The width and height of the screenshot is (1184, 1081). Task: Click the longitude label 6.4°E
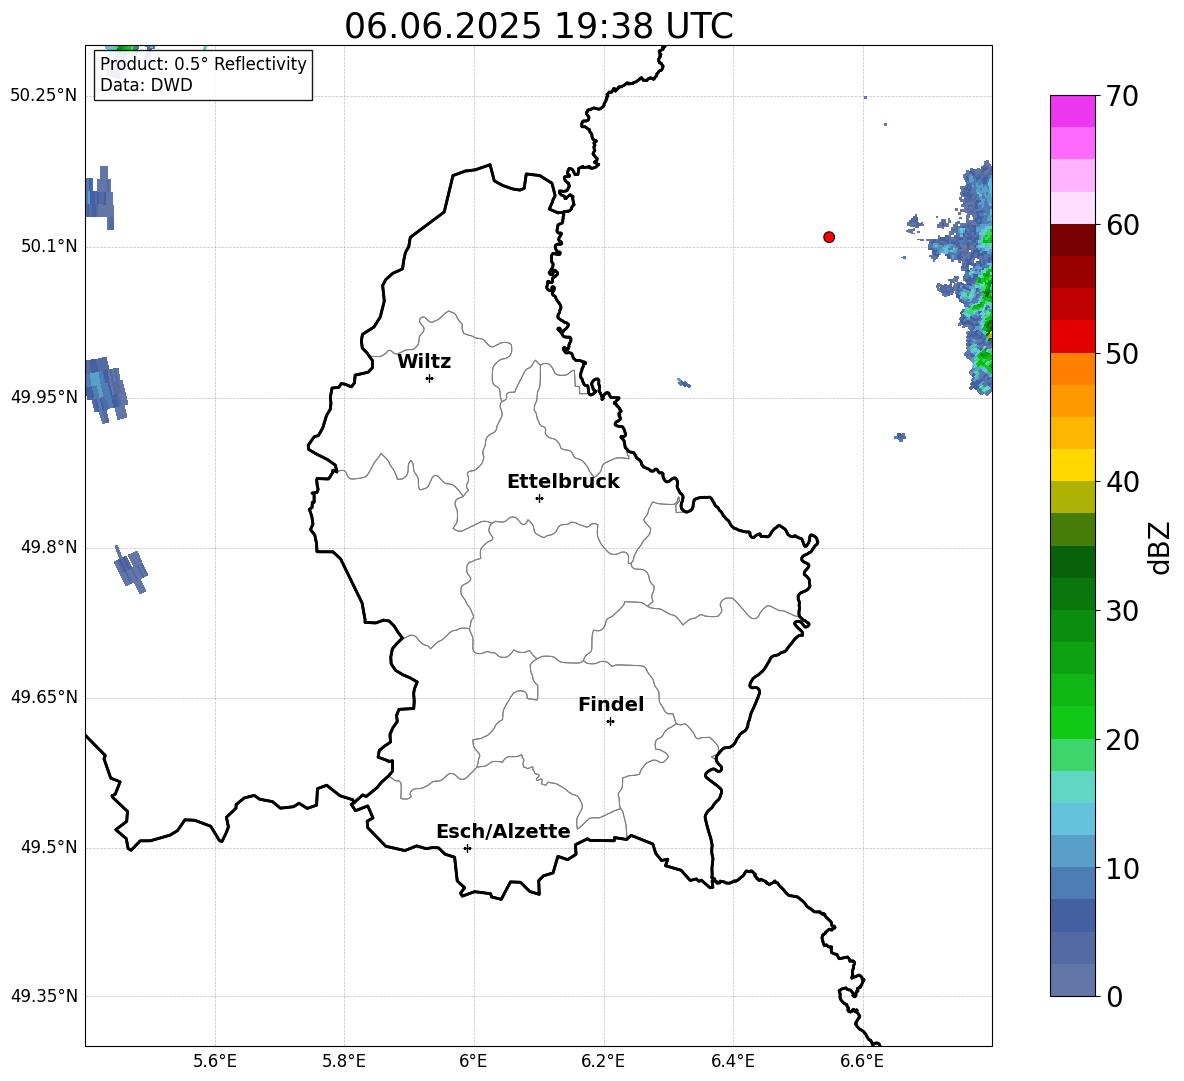pos(732,1061)
